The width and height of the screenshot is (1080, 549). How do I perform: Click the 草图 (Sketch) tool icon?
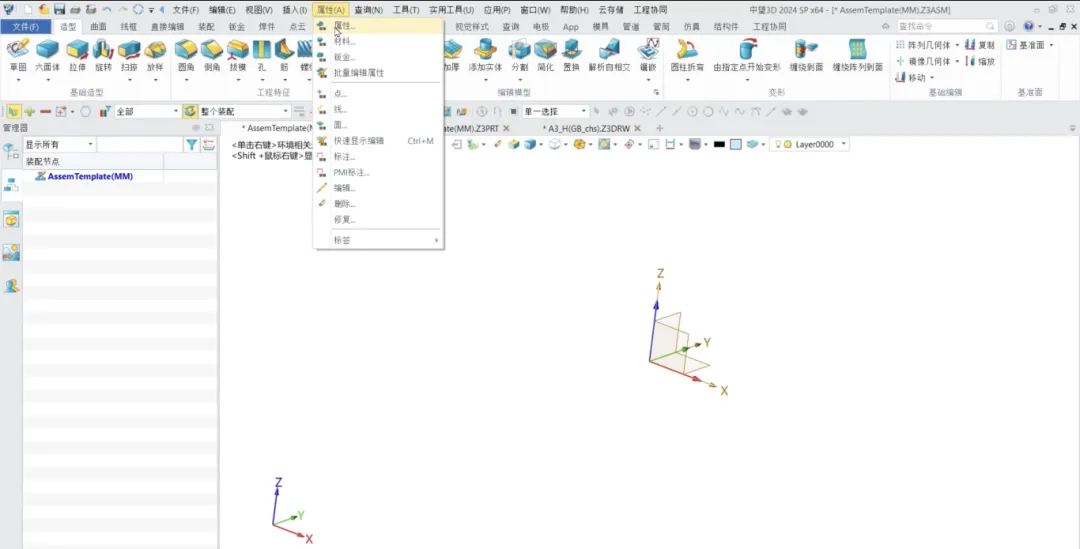[x=18, y=49]
